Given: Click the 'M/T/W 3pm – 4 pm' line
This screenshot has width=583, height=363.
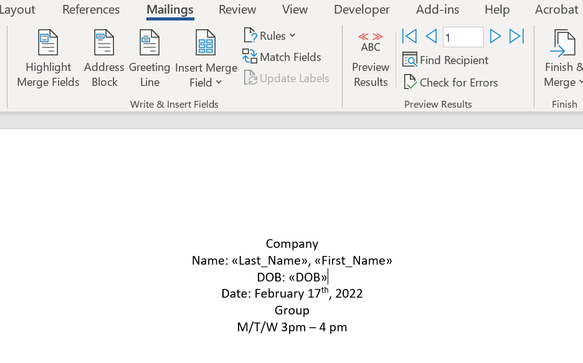Looking at the screenshot, I should tap(292, 327).
